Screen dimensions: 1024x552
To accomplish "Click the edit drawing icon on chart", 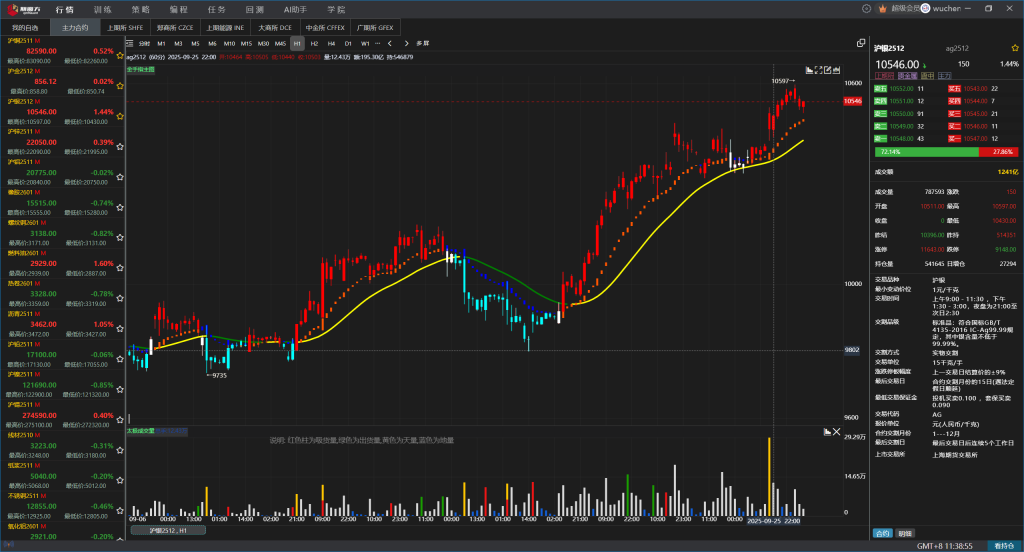I will point(827,70).
